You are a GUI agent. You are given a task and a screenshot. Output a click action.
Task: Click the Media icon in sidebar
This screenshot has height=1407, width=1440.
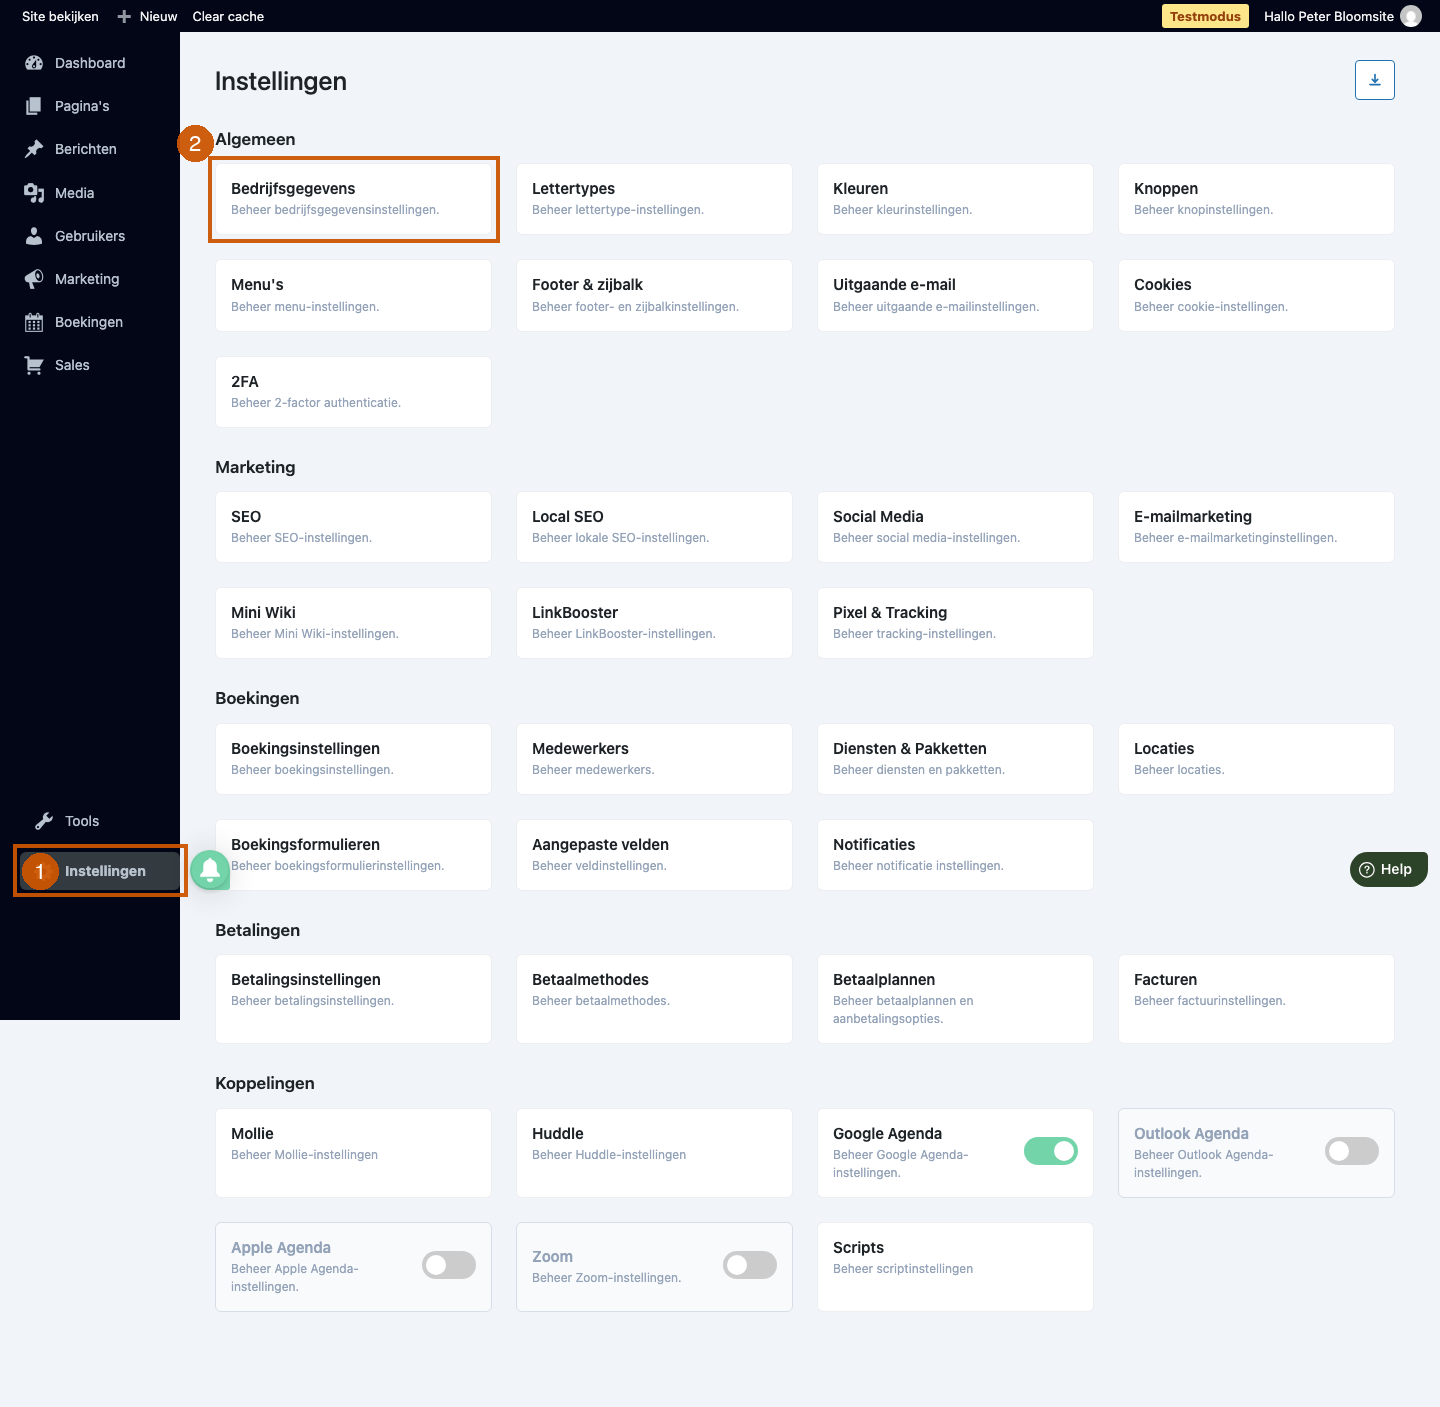pos(34,193)
